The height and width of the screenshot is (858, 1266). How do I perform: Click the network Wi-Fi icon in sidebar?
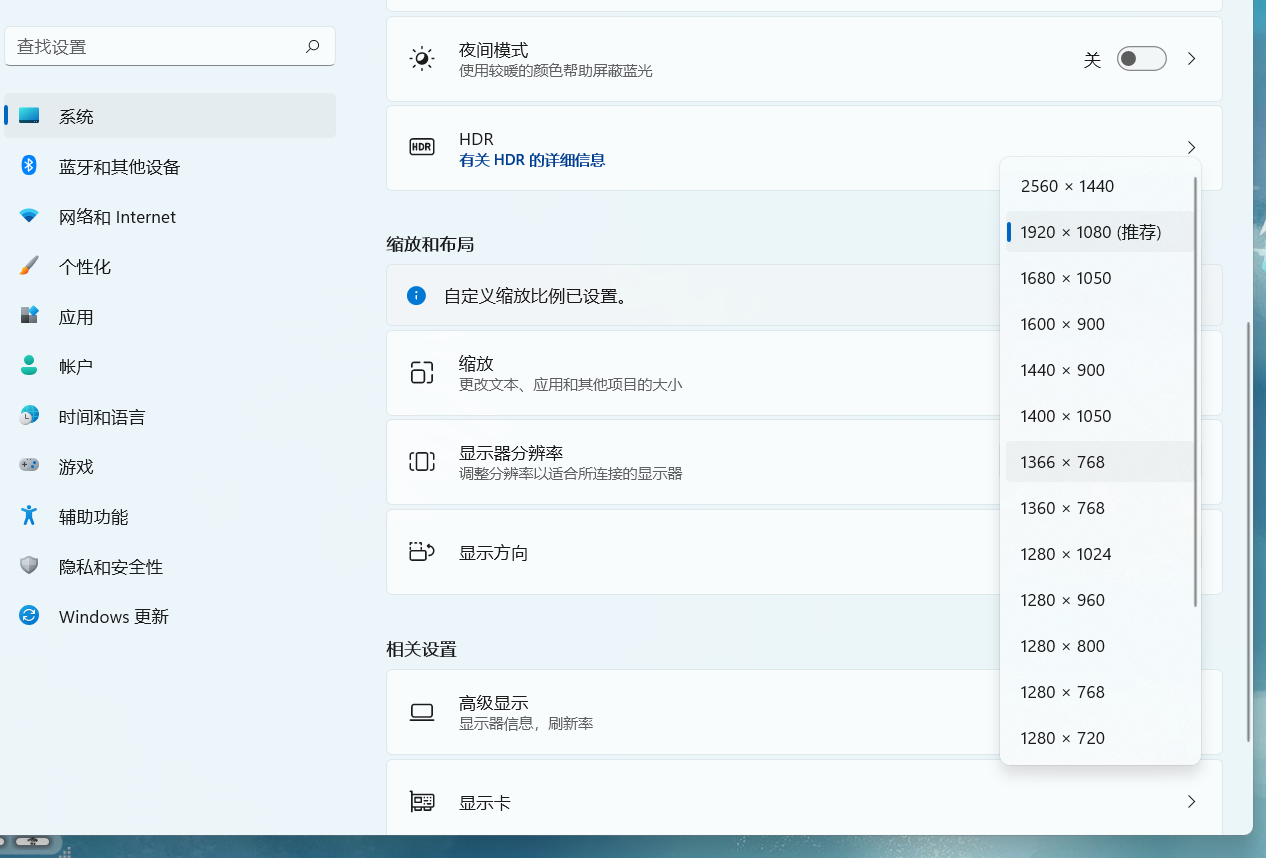[29, 216]
